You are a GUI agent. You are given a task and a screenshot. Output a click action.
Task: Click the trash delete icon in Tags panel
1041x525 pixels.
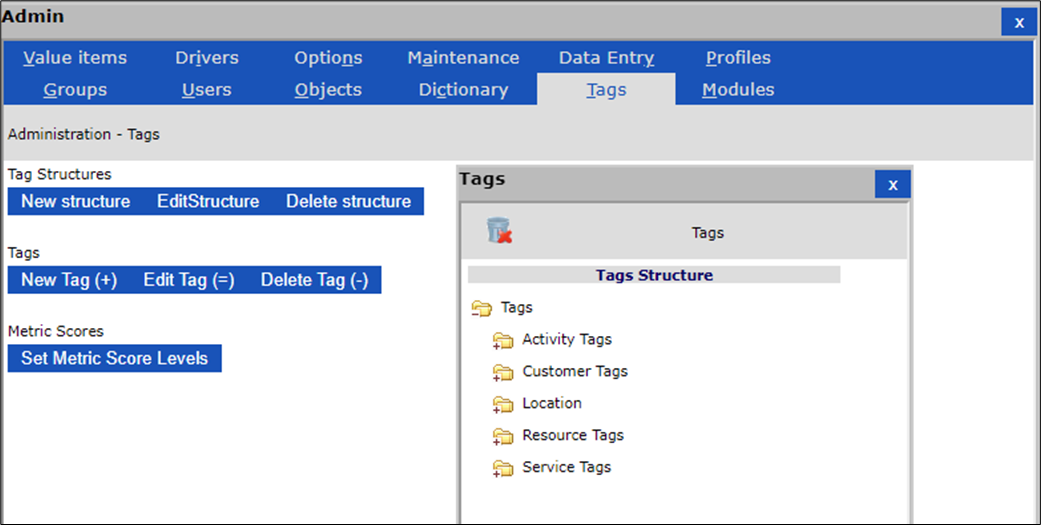point(499,232)
